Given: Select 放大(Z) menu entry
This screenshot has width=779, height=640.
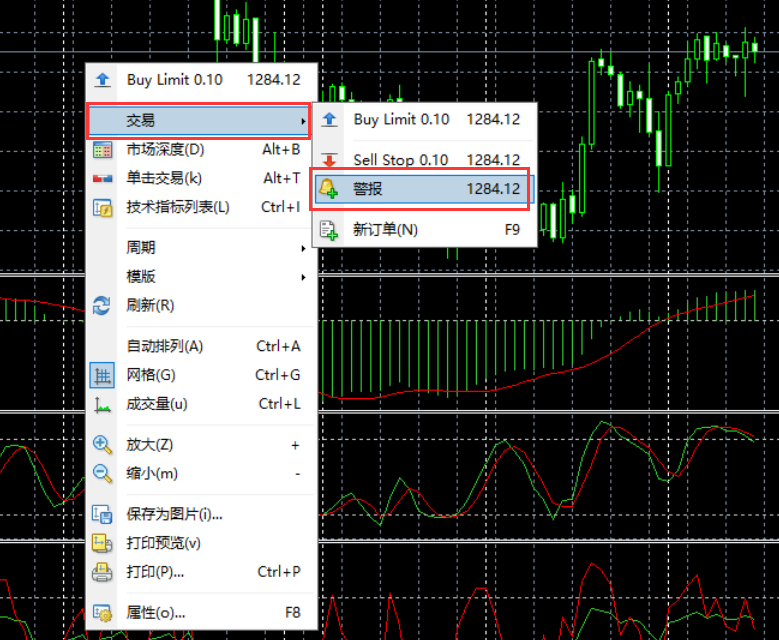Looking at the screenshot, I should (201, 445).
